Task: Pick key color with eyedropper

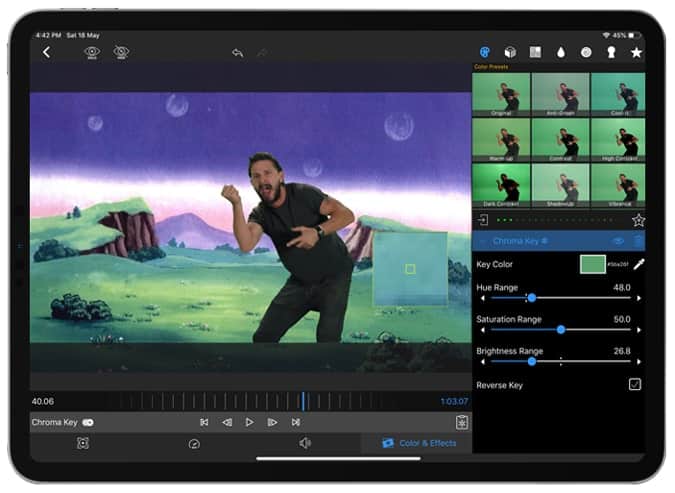Action: [639, 264]
